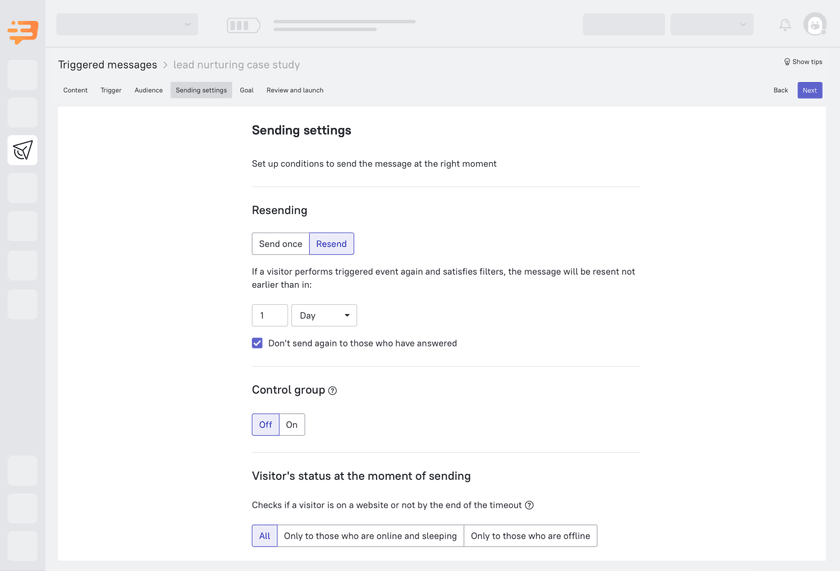Expand the top-right header dropdown
Image resolution: width=840 pixels, height=571 pixels.
pos(712,24)
